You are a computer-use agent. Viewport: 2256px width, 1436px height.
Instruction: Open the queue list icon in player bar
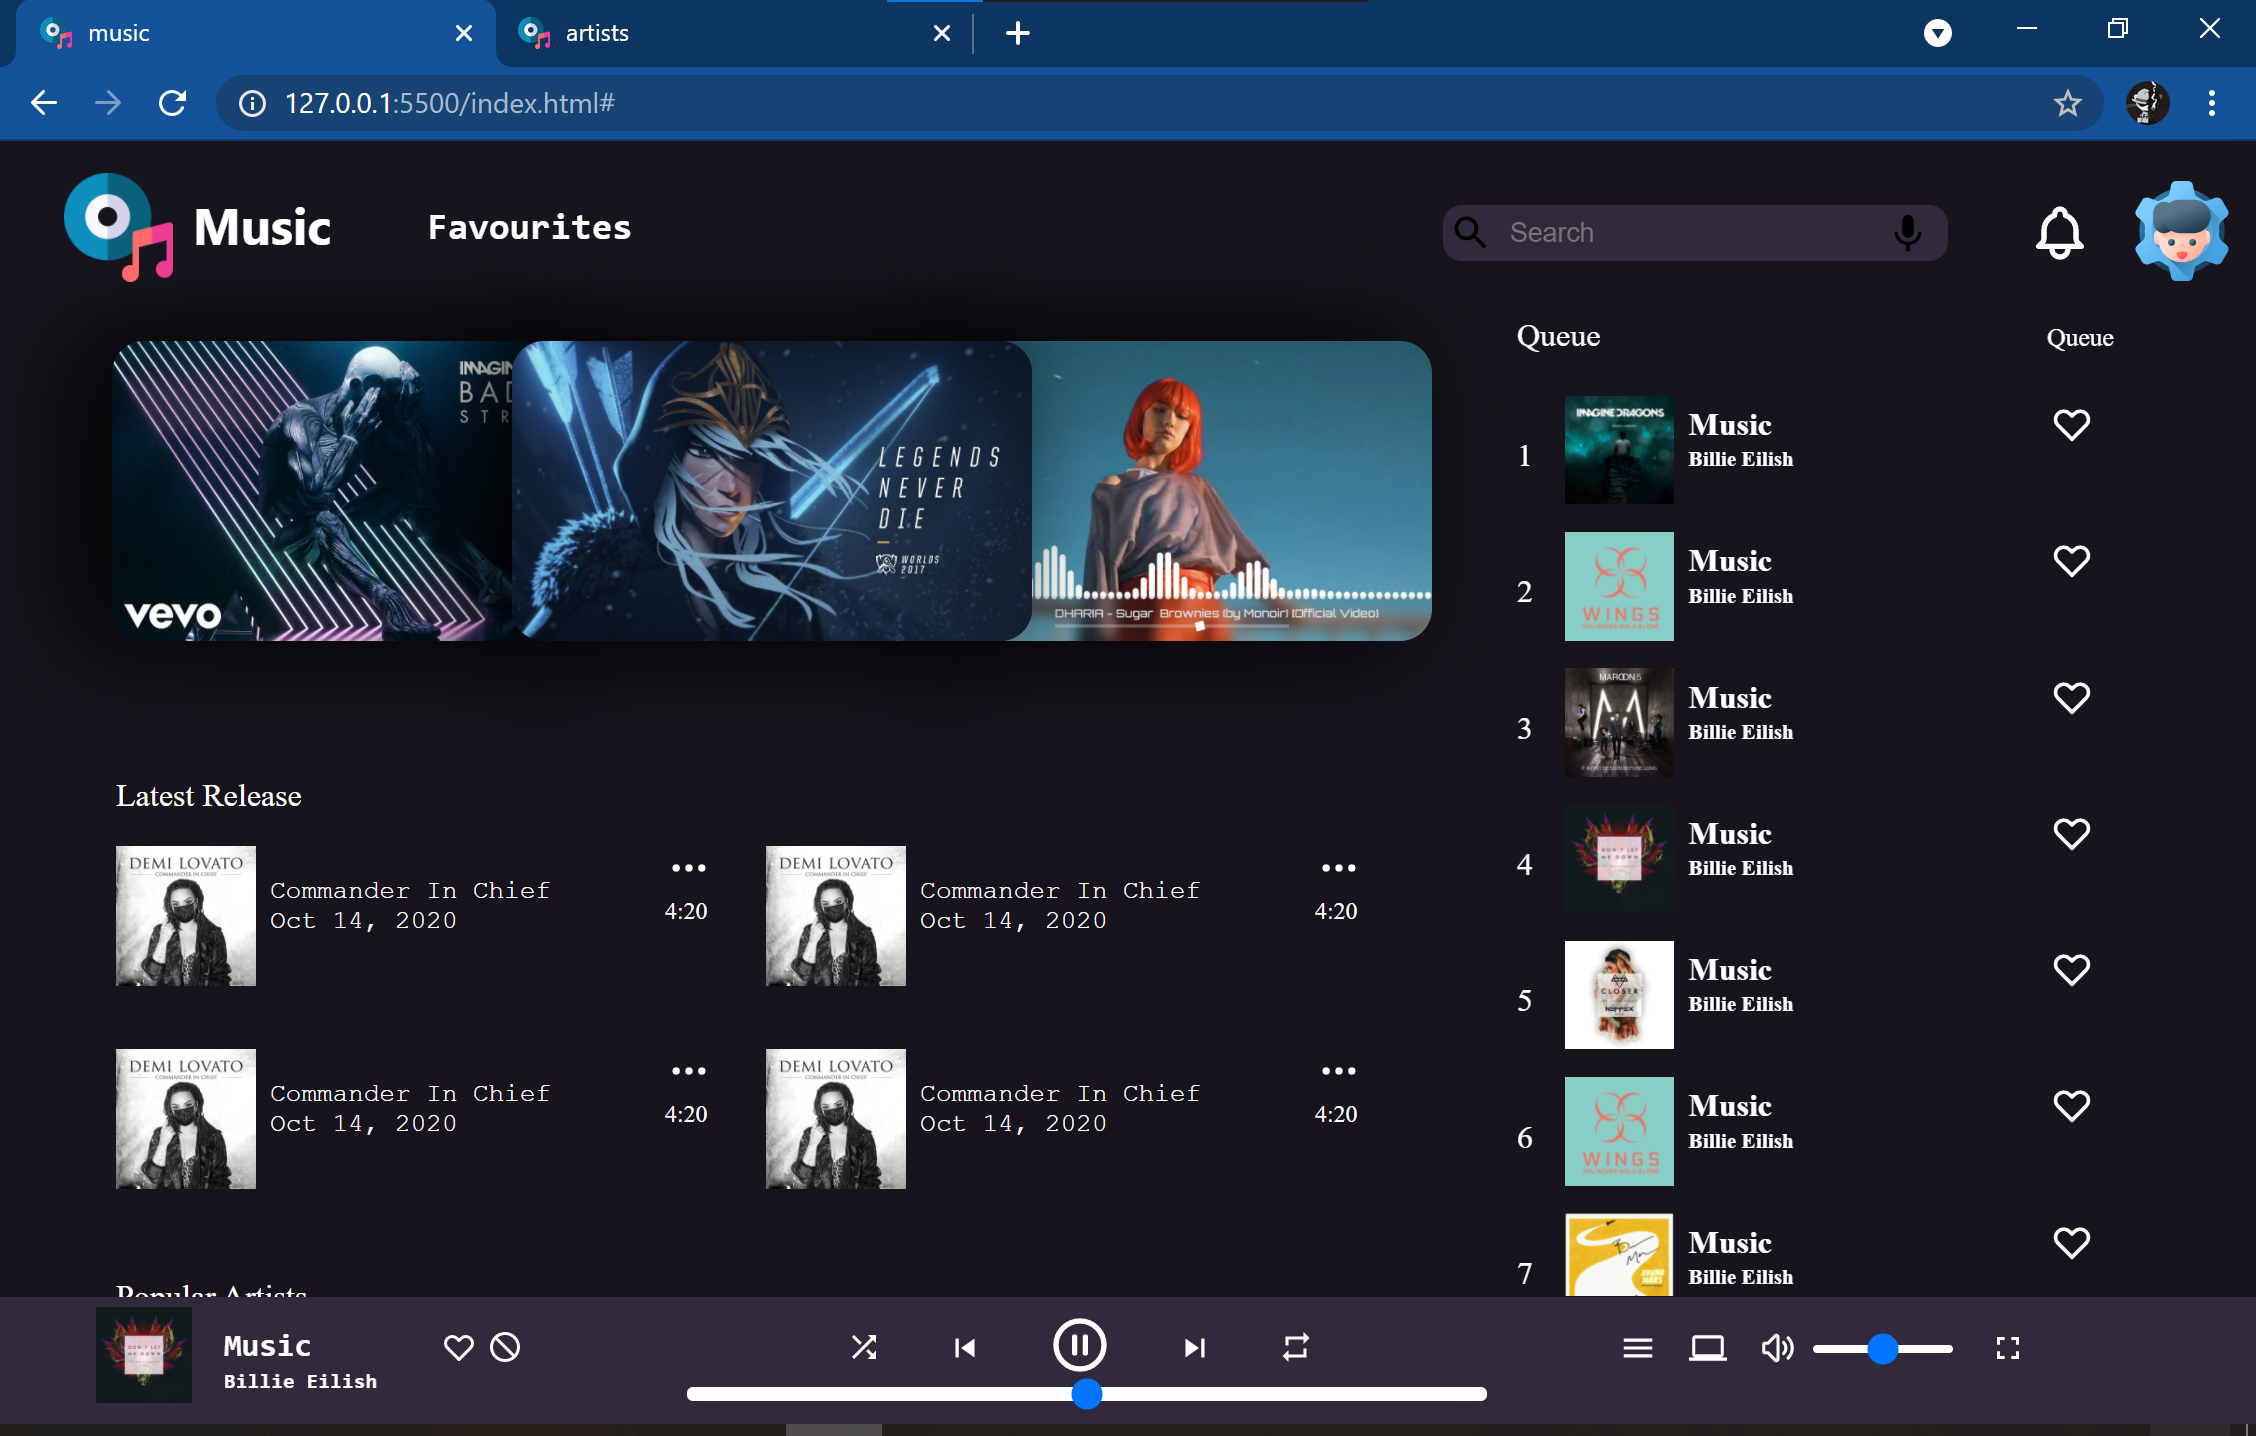click(x=1637, y=1347)
